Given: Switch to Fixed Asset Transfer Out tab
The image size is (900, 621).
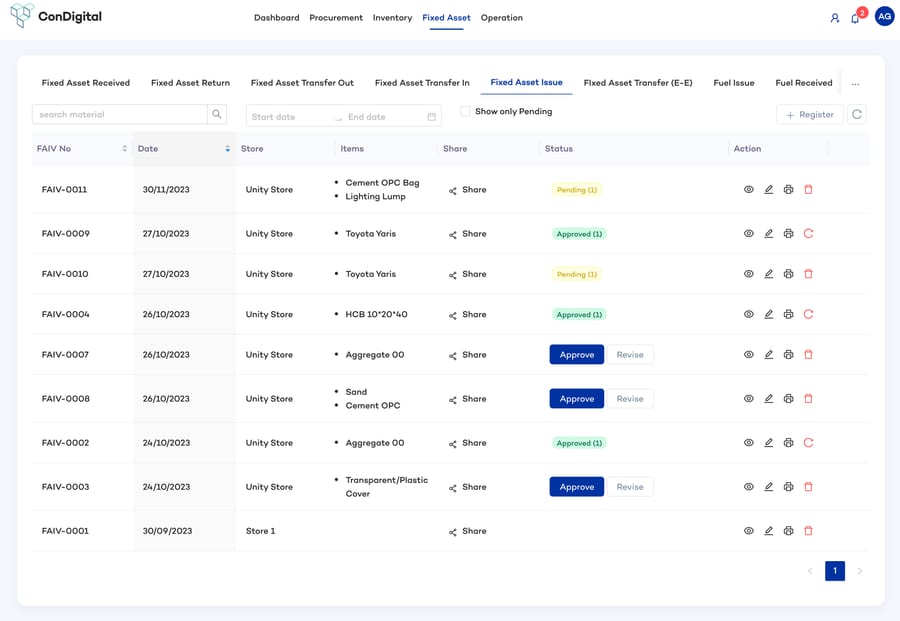Looking at the screenshot, I should (x=302, y=83).
